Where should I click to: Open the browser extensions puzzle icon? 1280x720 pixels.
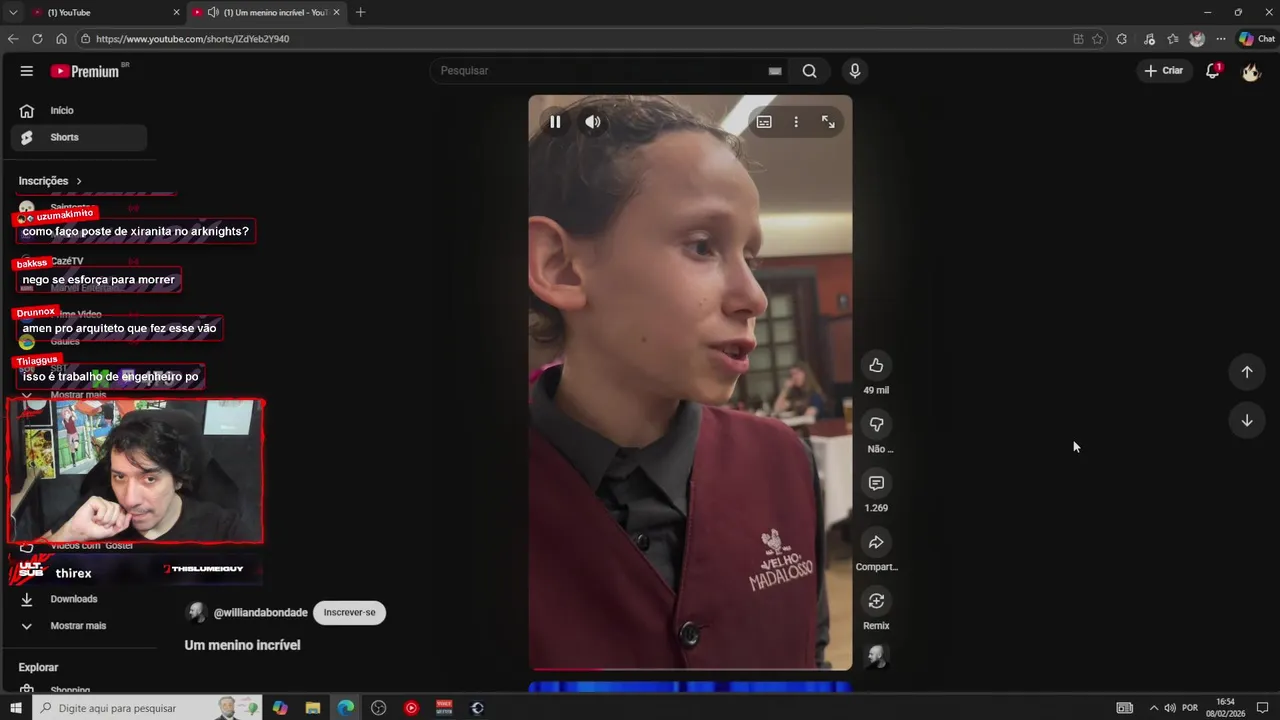pos(1122,39)
